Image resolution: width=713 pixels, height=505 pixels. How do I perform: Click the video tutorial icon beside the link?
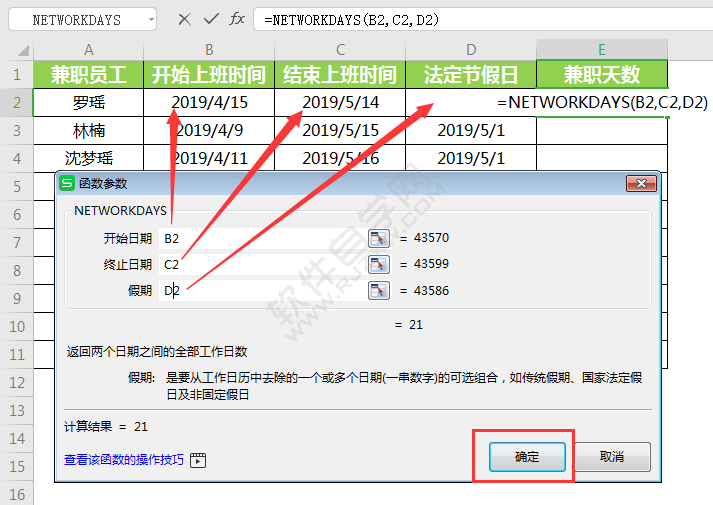click(x=198, y=460)
